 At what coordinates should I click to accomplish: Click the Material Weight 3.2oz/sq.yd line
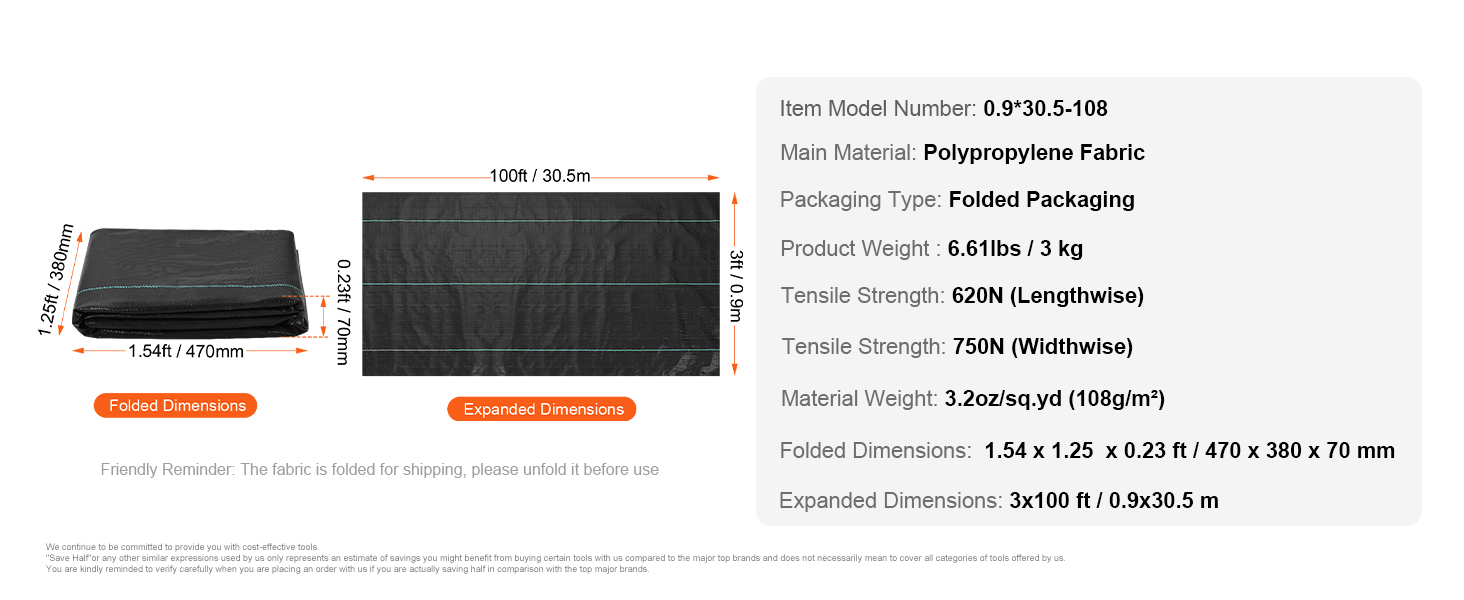[x=972, y=399]
